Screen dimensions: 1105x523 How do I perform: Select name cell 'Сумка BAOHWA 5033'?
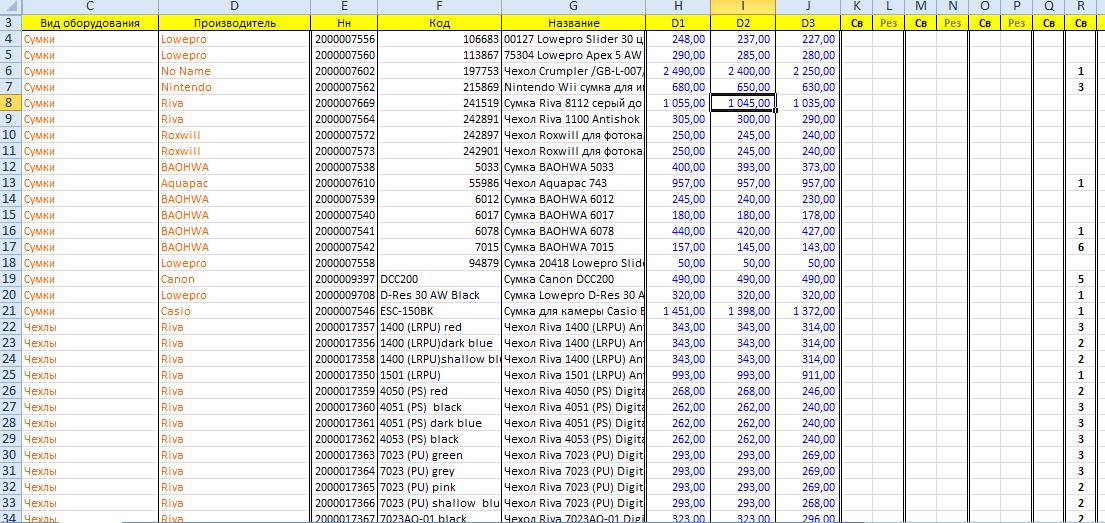pos(574,167)
